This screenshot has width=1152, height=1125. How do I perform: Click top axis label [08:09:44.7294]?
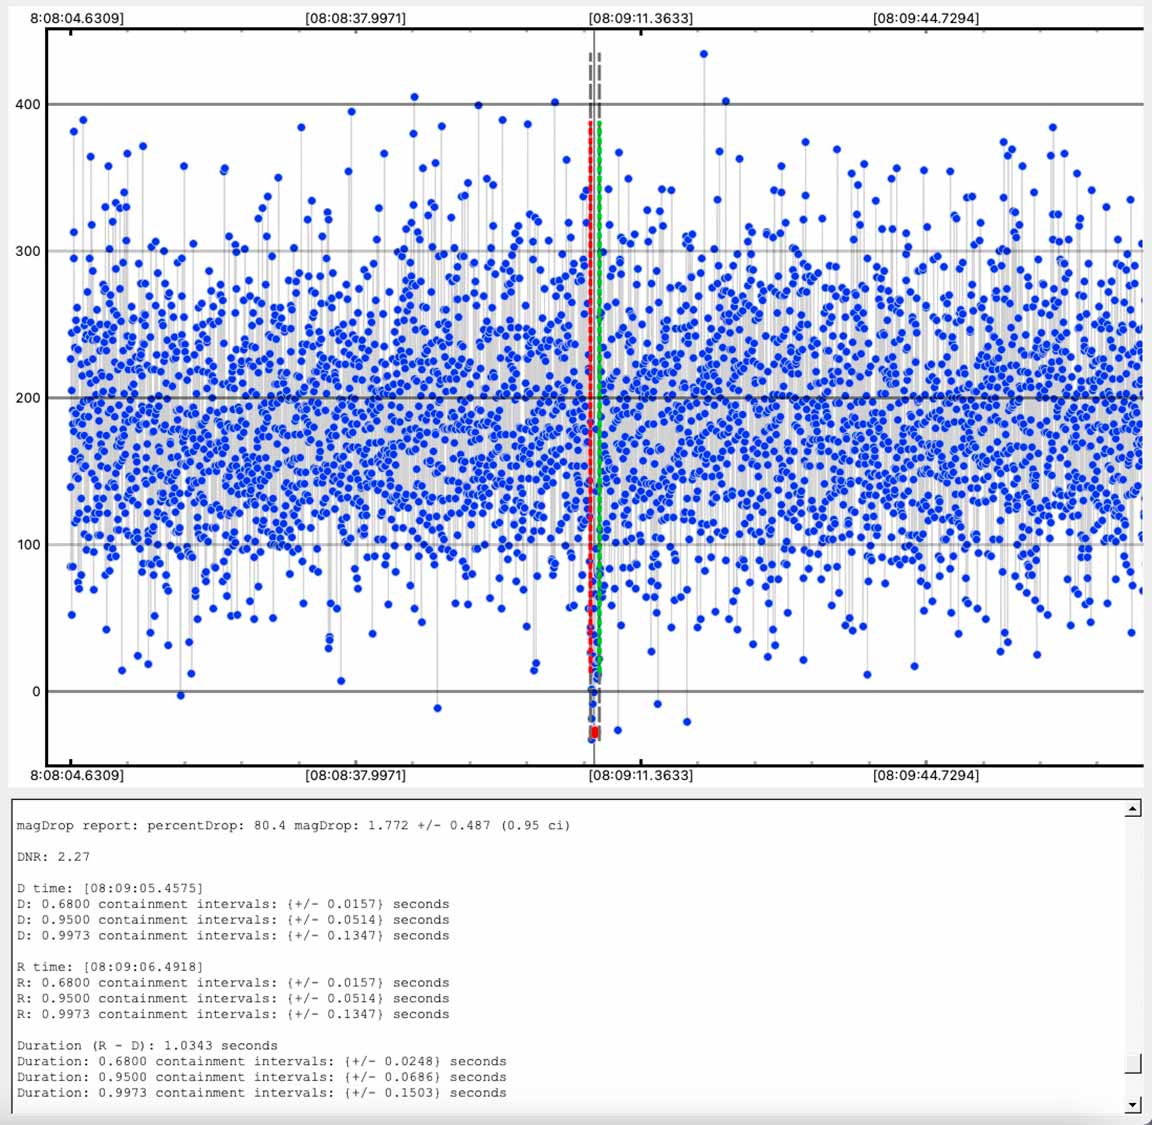(926, 18)
